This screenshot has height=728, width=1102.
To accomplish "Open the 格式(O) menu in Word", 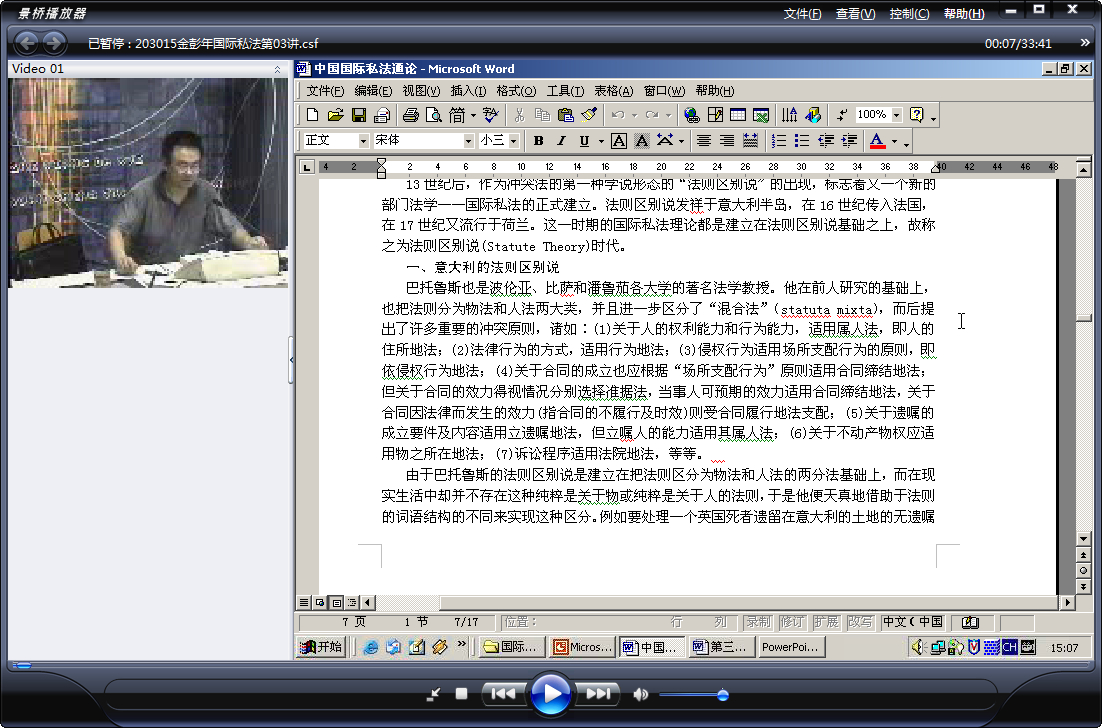I will [516, 91].
